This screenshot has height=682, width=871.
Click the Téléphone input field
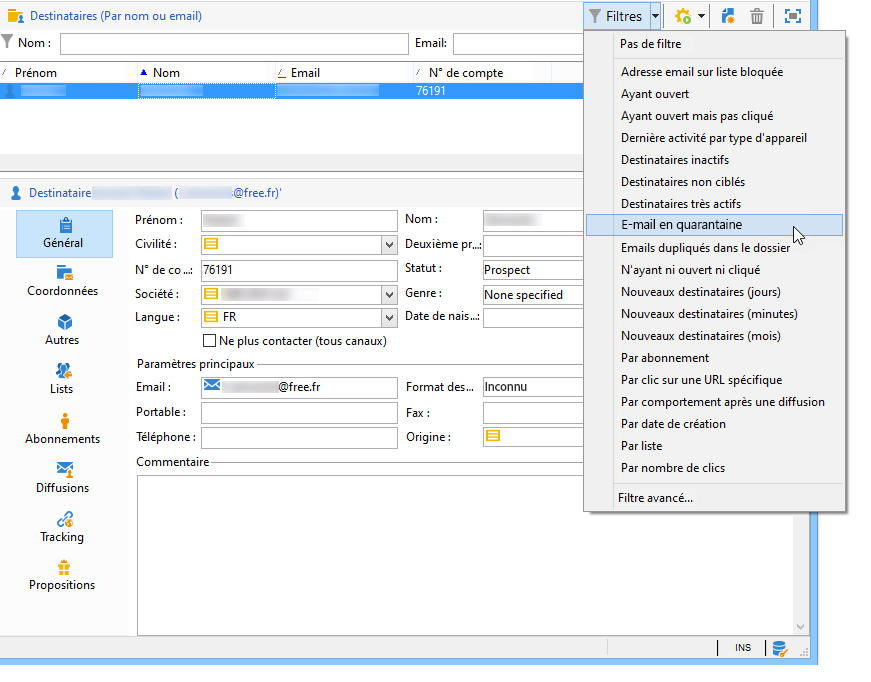(x=299, y=438)
